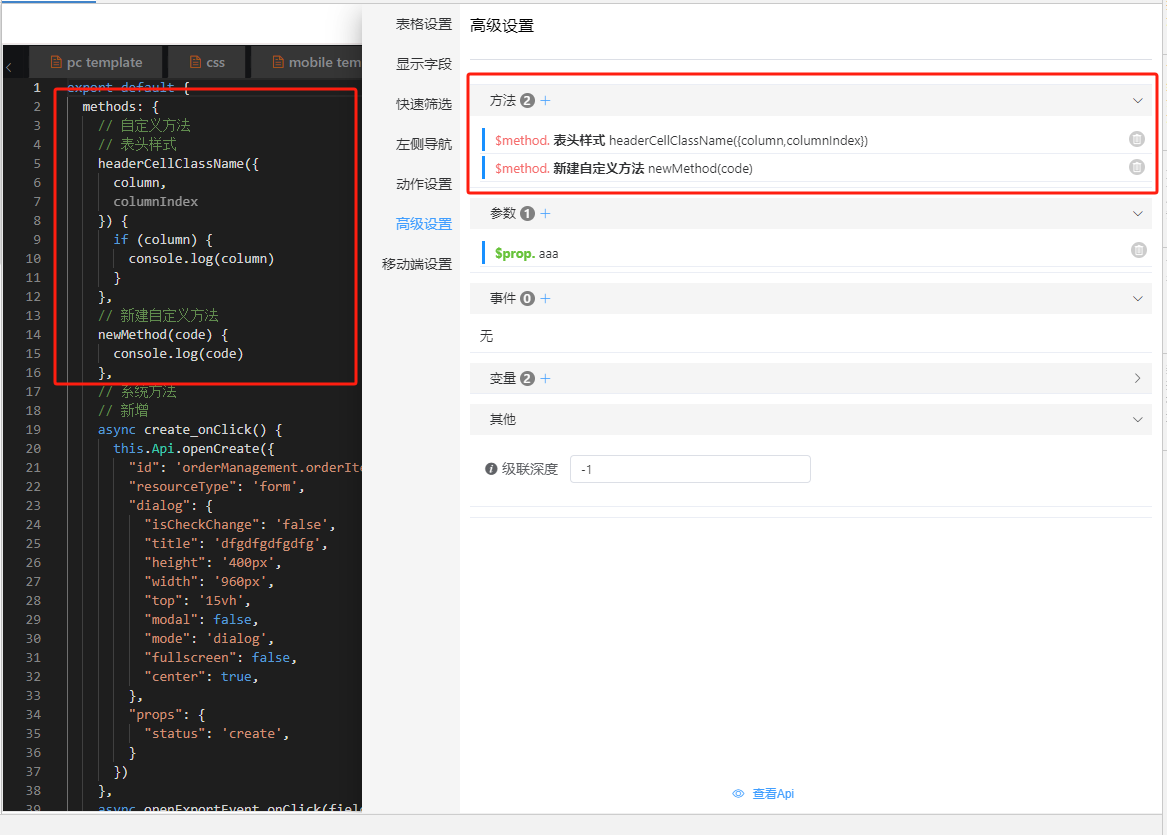
Task: Add a new 参数 with the plus icon
Action: click(x=546, y=213)
